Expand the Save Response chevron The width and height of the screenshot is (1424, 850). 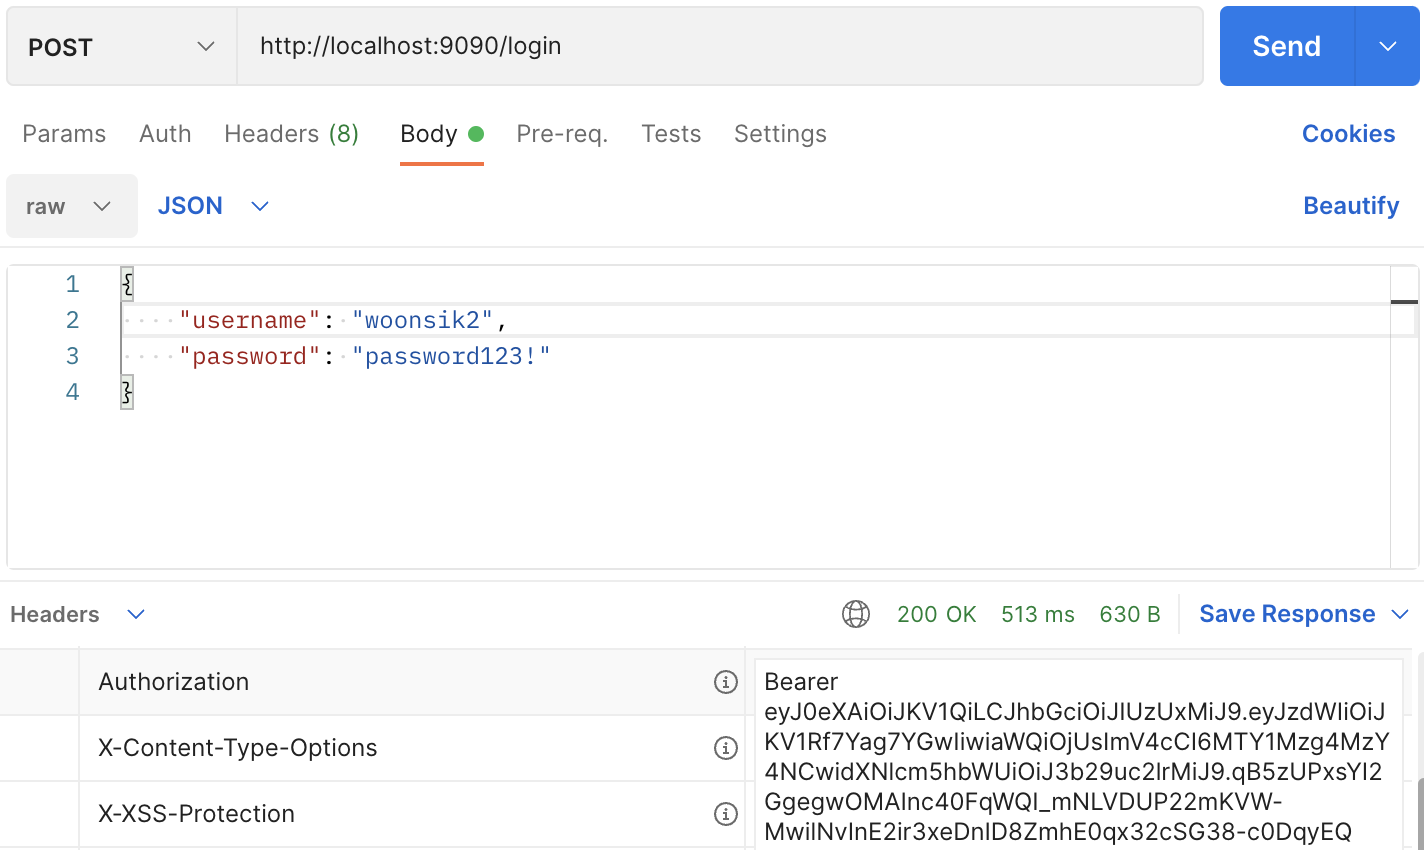tap(1400, 614)
